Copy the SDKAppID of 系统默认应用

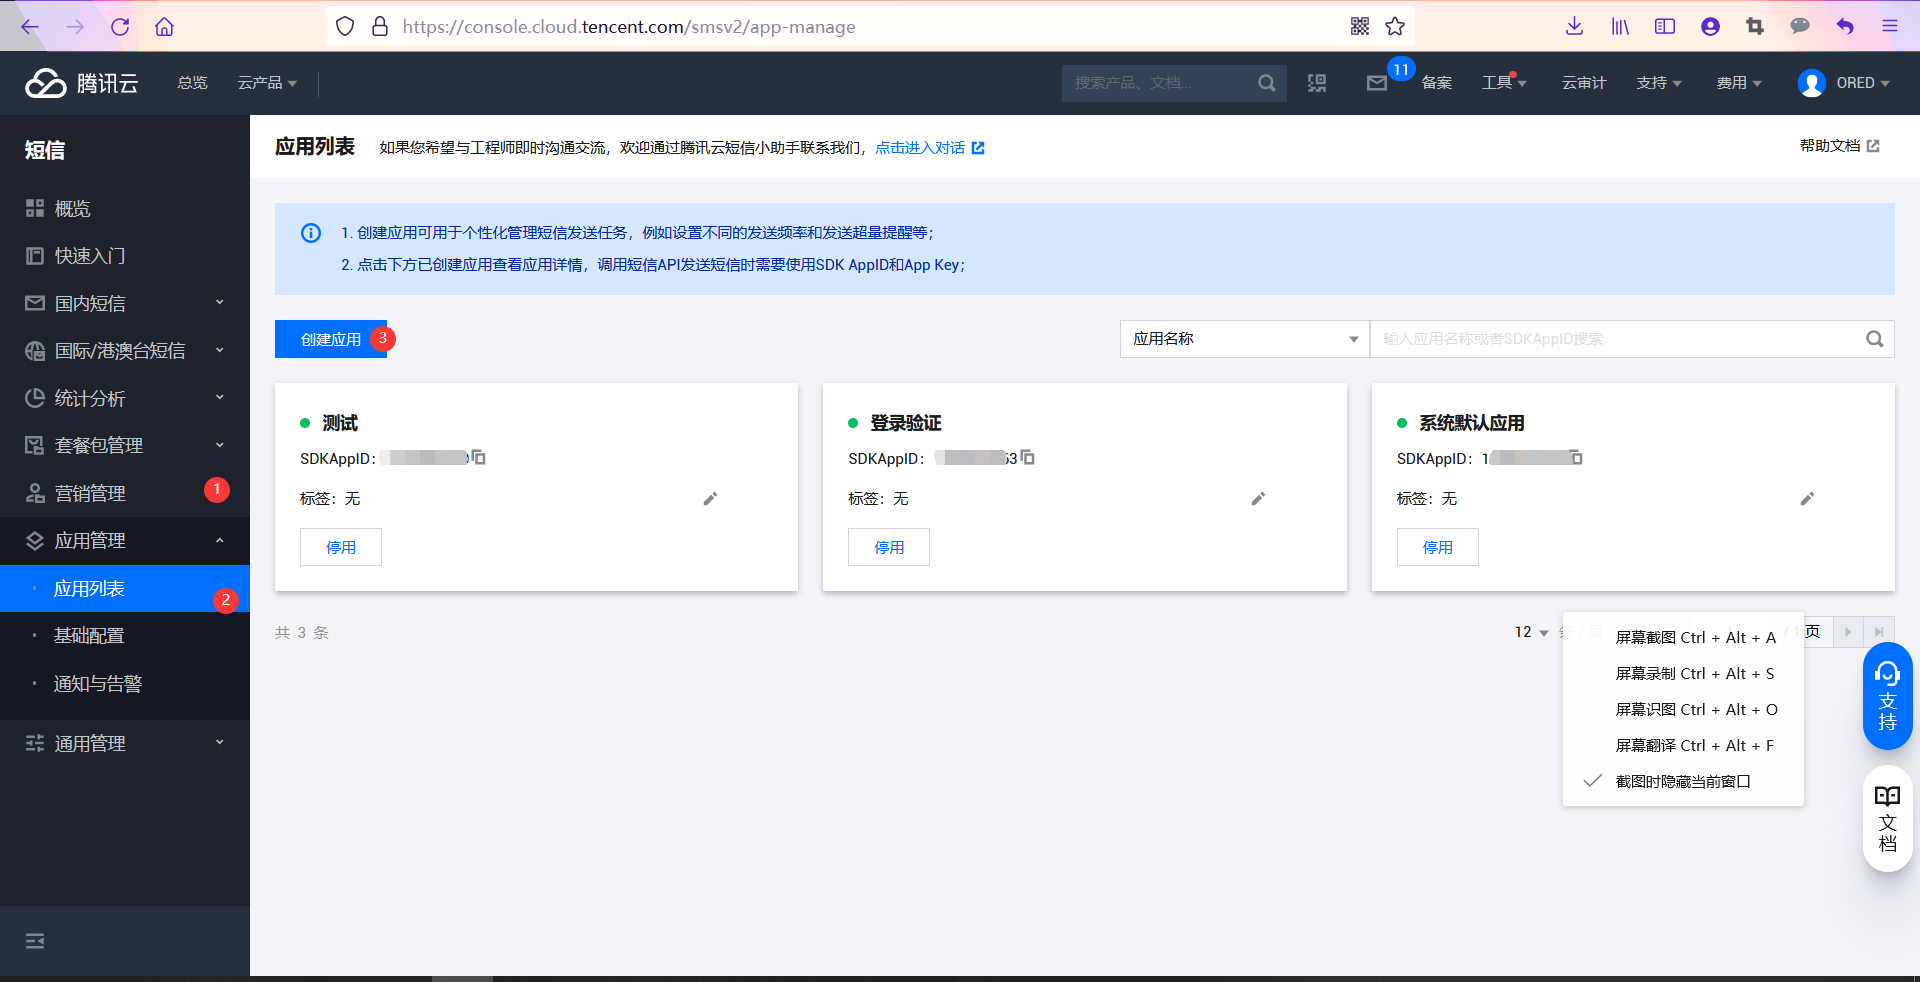click(x=1576, y=457)
